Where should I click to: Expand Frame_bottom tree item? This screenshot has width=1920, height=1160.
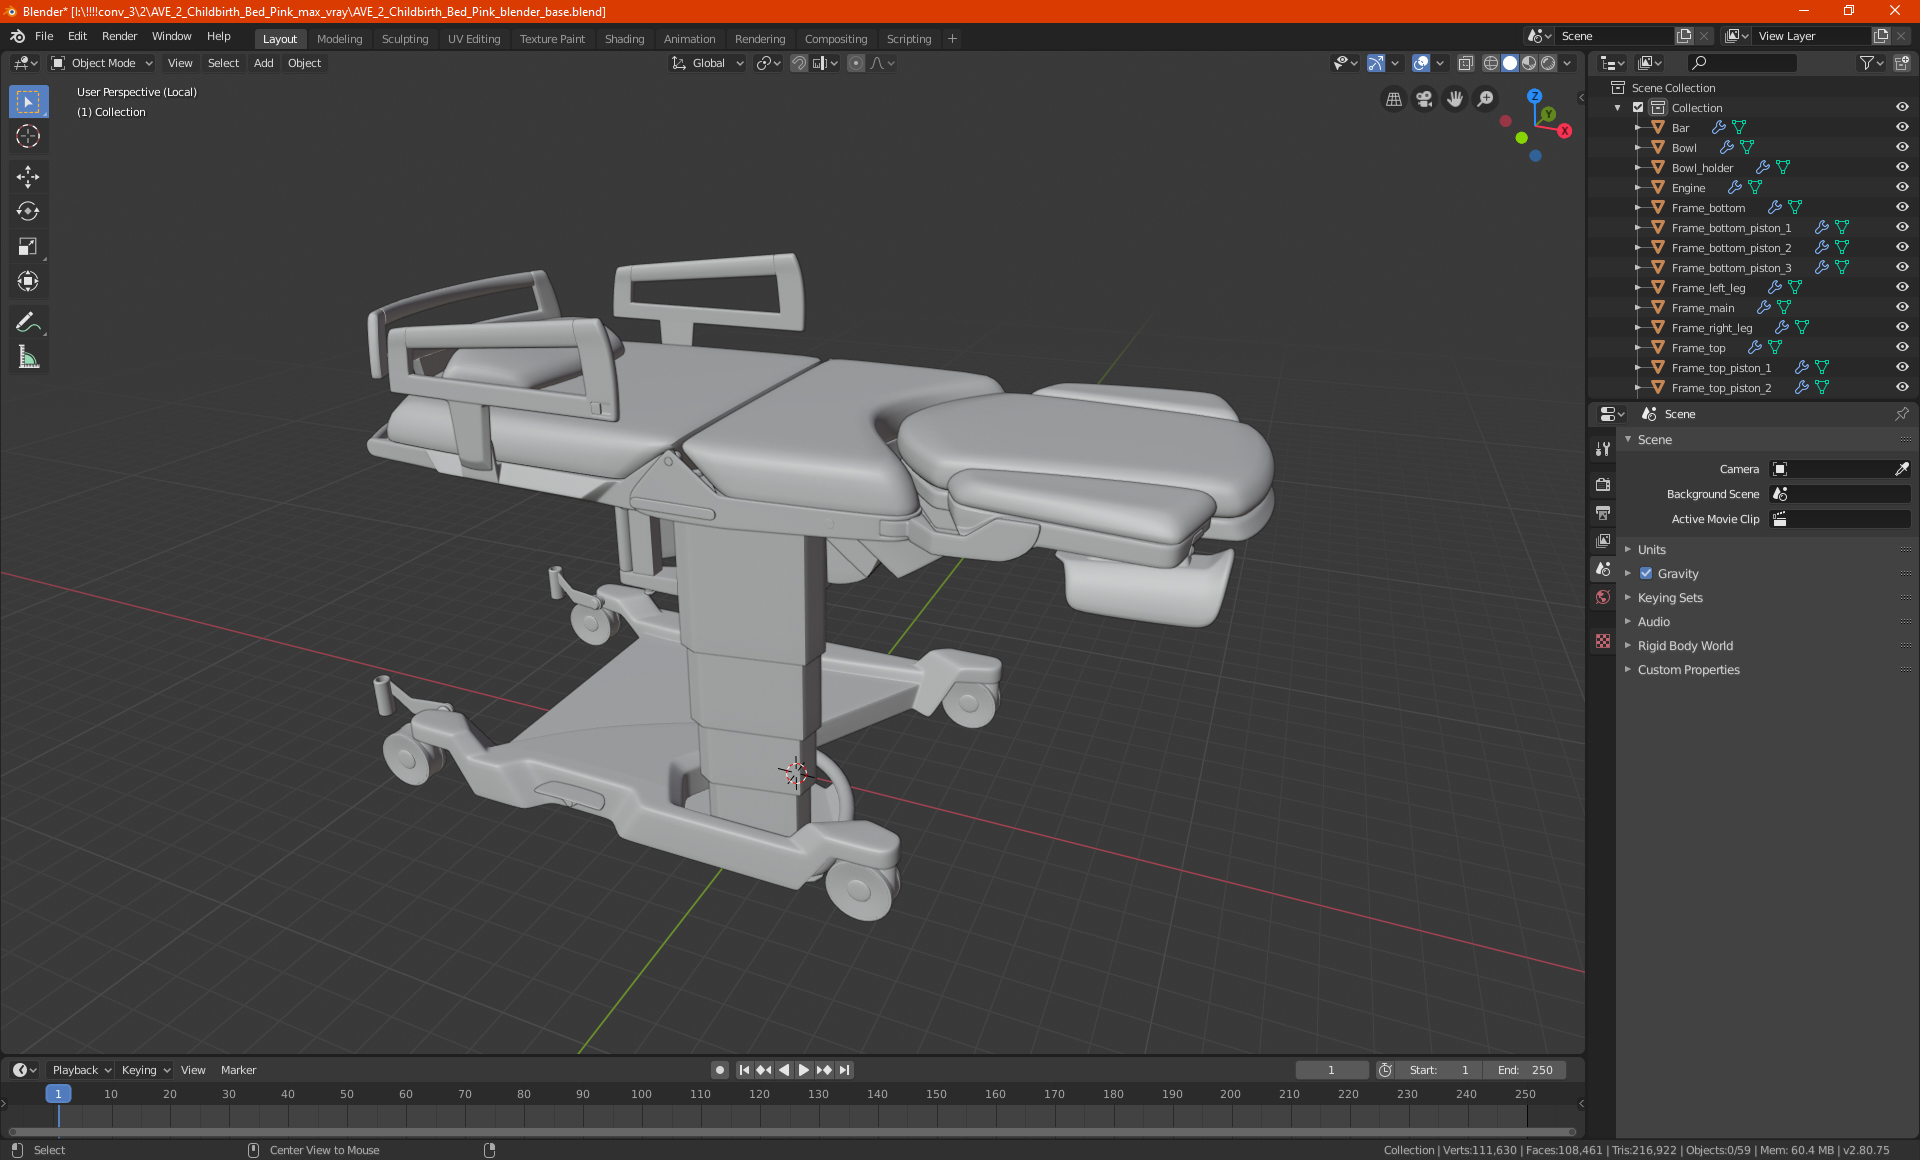point(1637,208)
